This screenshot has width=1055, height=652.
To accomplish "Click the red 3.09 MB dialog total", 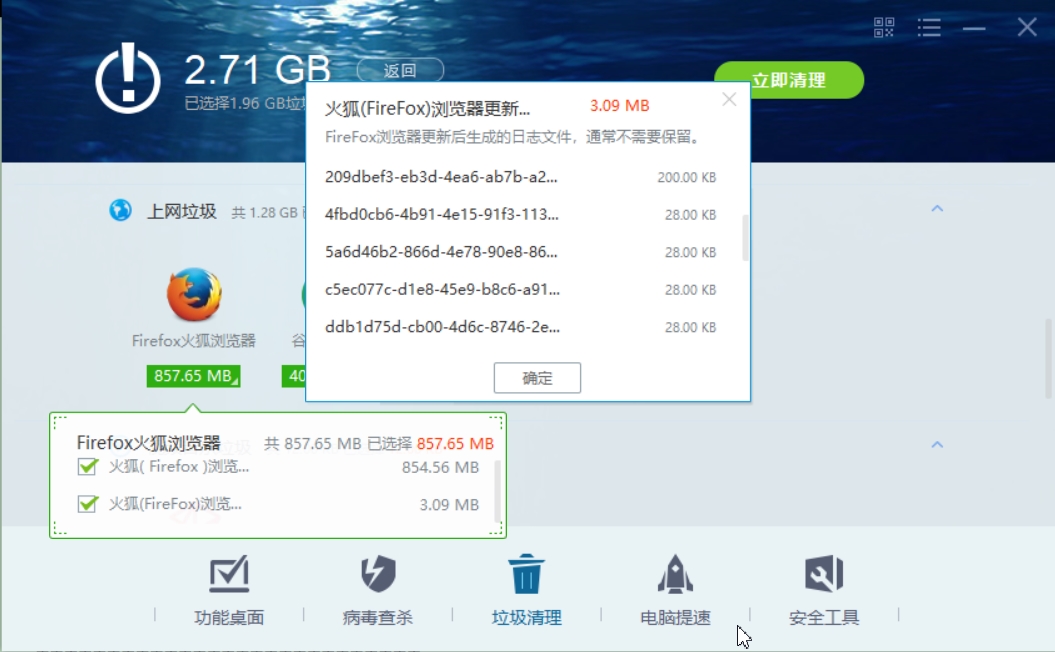I will pos(620,106).
